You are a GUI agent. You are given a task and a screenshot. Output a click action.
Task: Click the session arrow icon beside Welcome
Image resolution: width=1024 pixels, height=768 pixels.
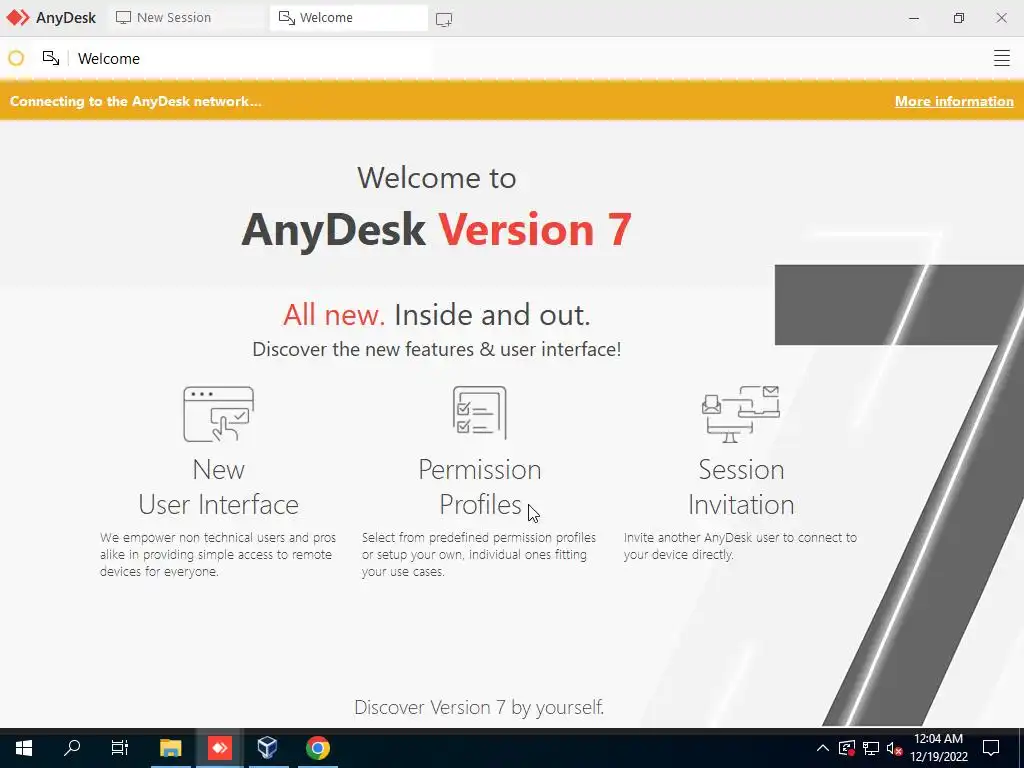(51, 58)
